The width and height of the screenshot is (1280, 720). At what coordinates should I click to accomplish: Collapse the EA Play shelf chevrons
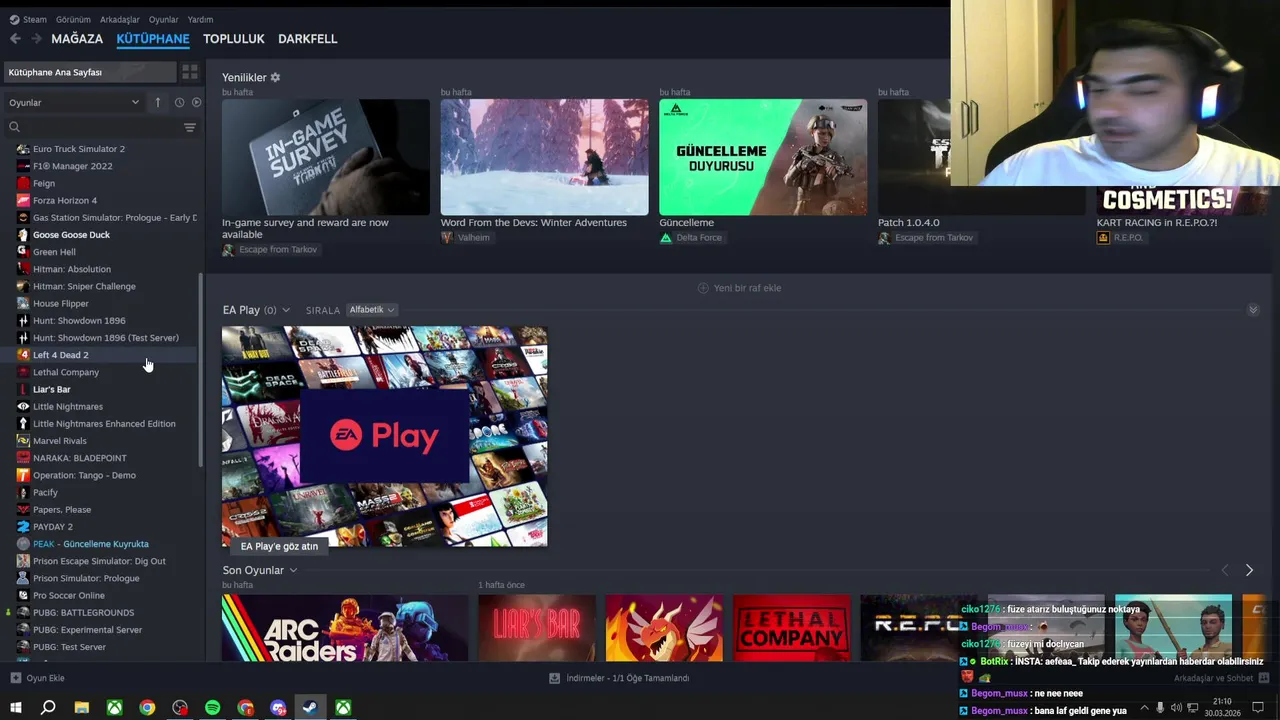click(x=1253, y=310)
